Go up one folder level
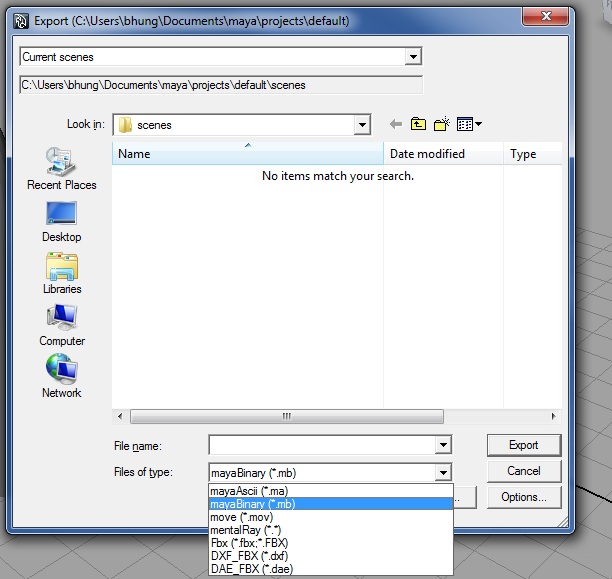 (x=418, y=124)
